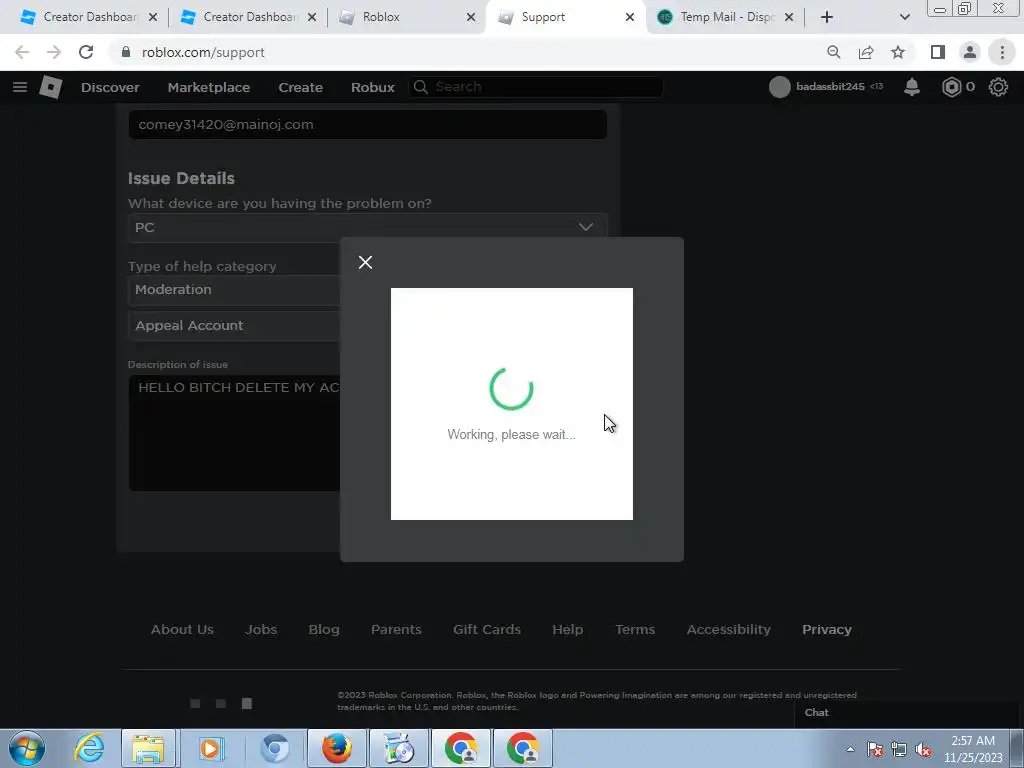
Task: Open the Help footer link
Action: point(568,630)
